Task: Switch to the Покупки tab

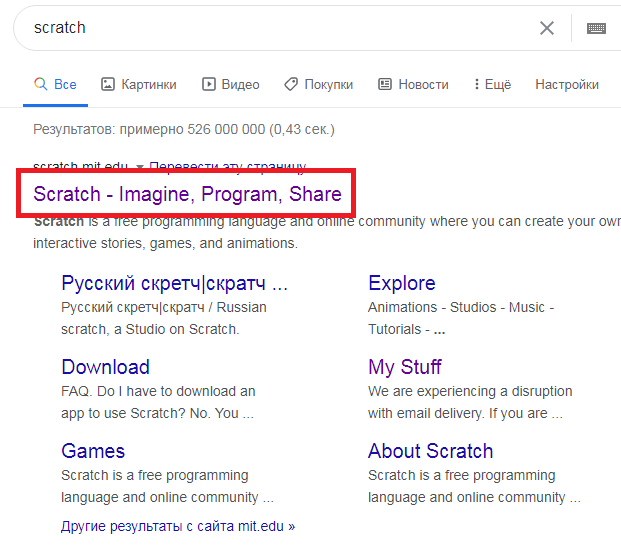Action: click(318, 84)
